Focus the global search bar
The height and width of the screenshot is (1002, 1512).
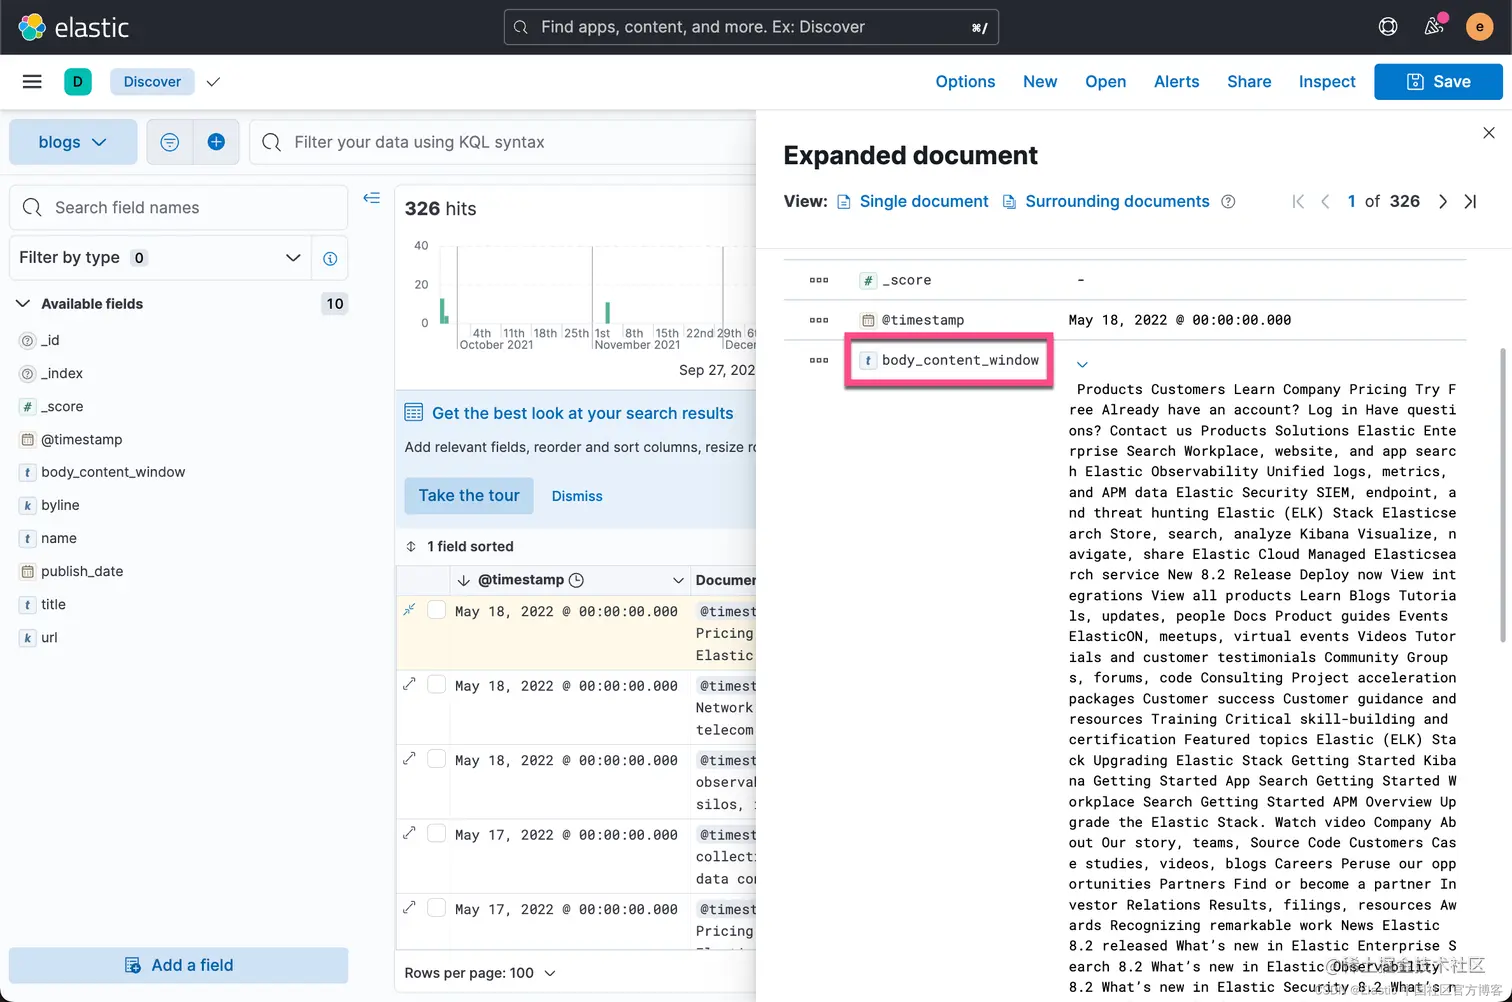(x=751, y=27)
